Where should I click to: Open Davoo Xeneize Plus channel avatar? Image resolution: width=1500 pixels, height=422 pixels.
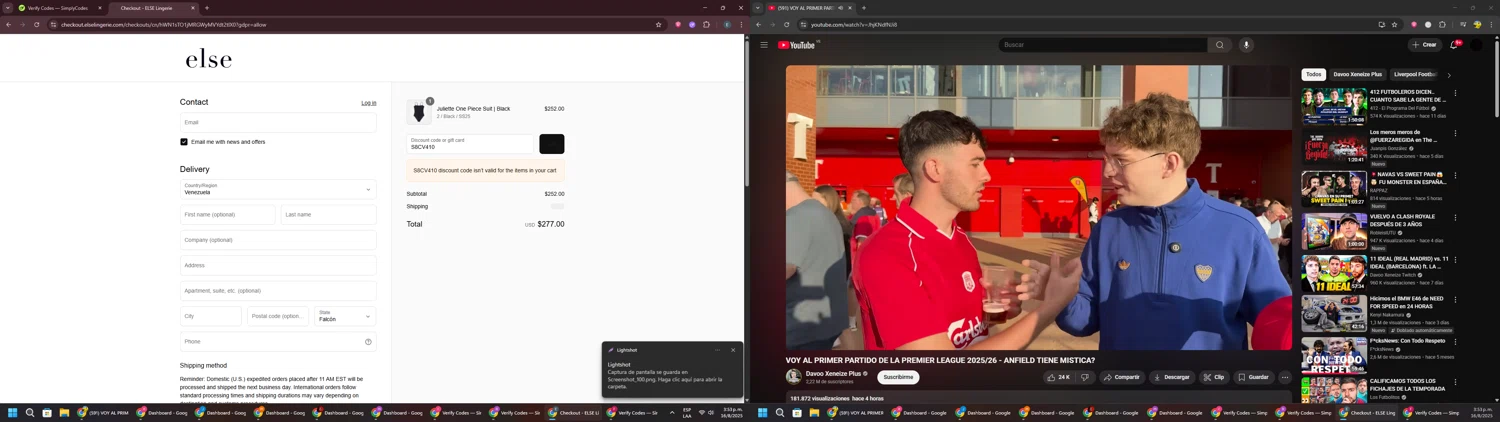793,377
